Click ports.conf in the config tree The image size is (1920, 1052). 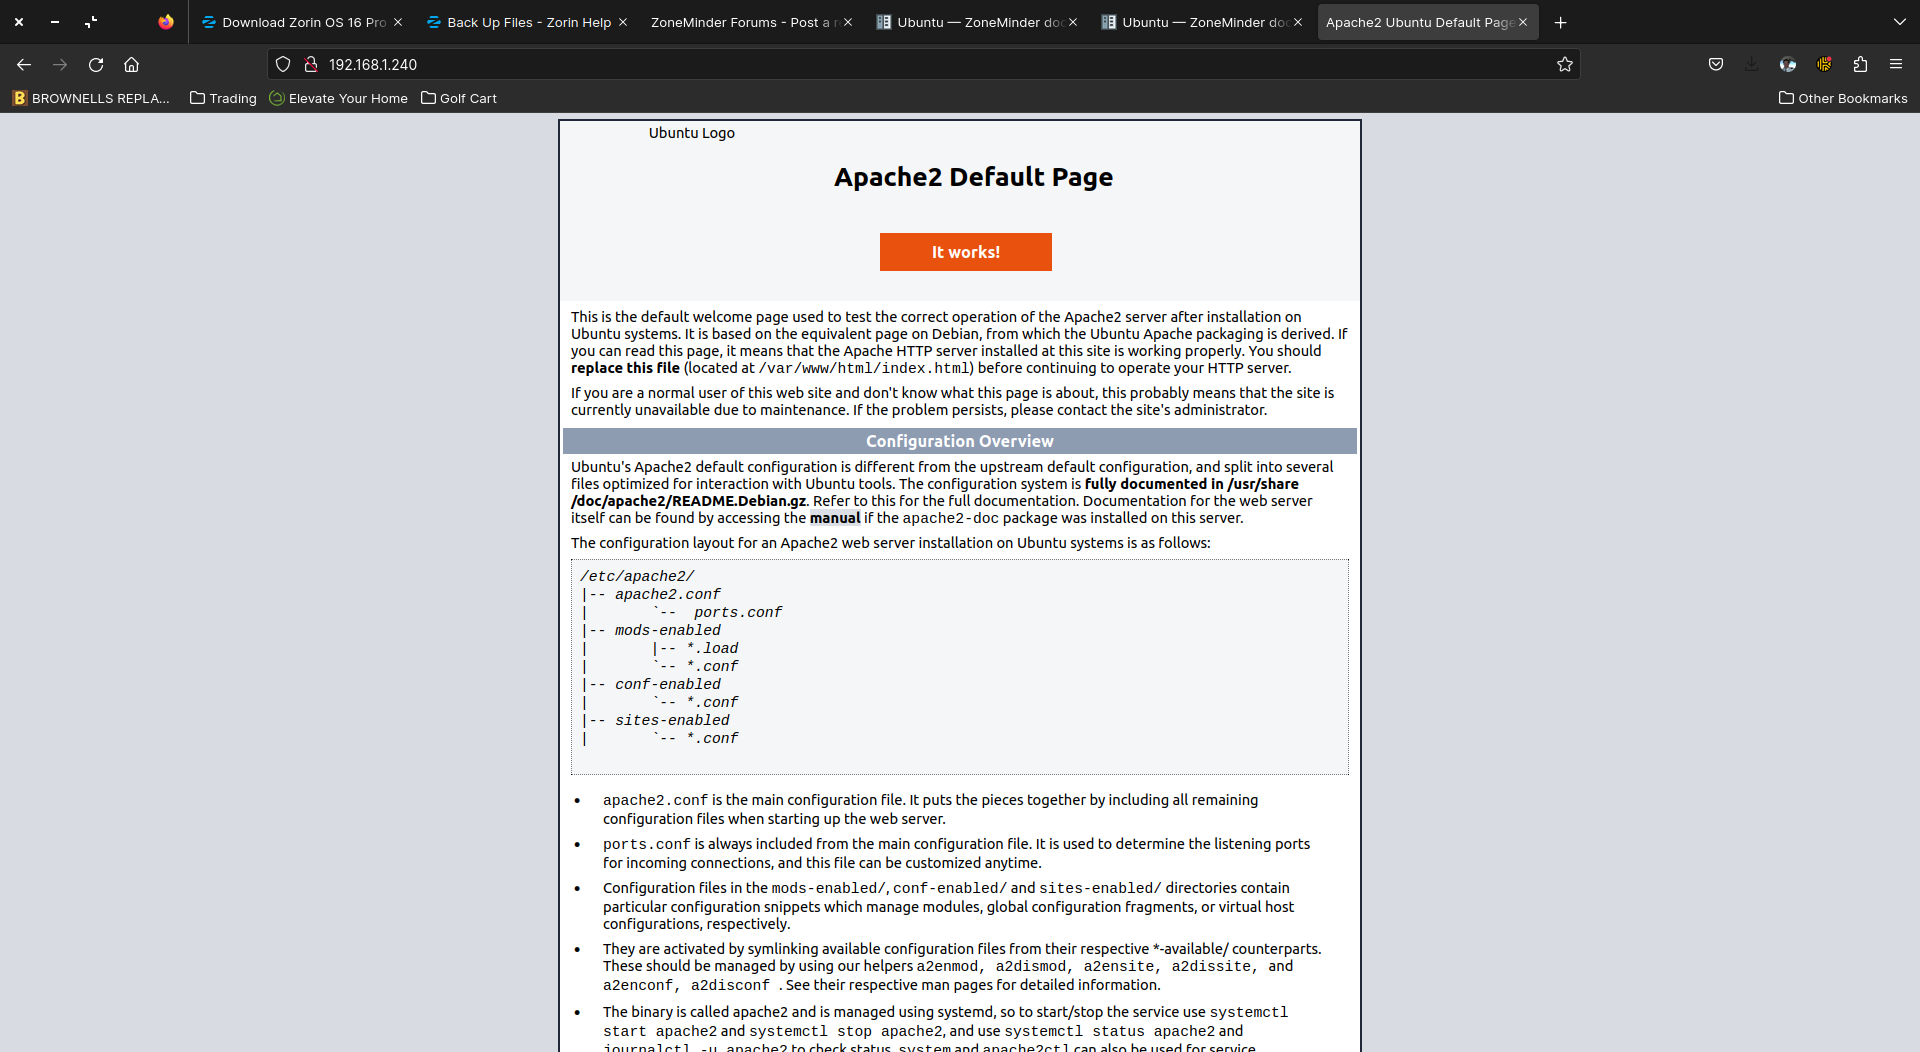pos(738,612)
